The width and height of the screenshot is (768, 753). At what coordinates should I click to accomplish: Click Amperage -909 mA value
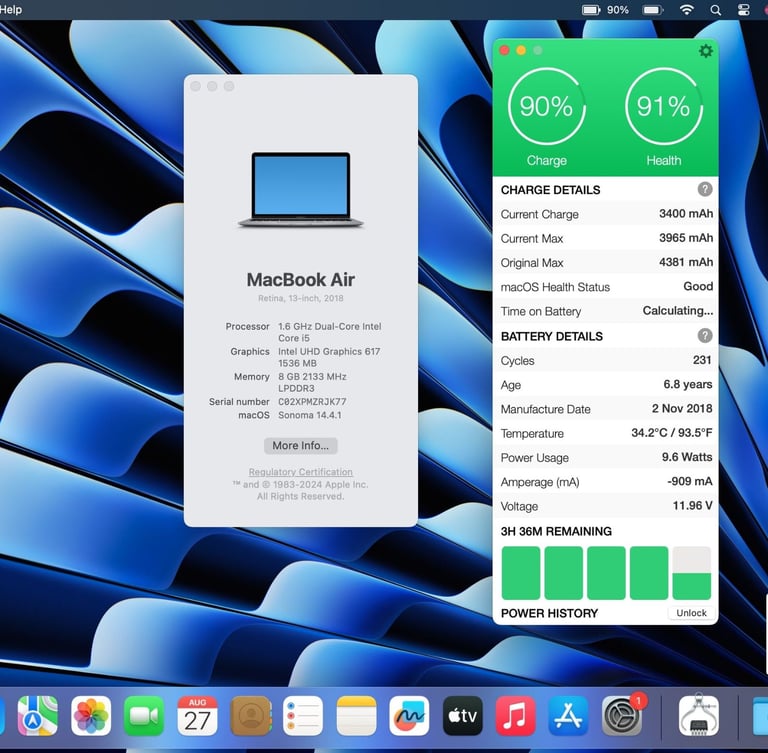[x=690, y=481]
